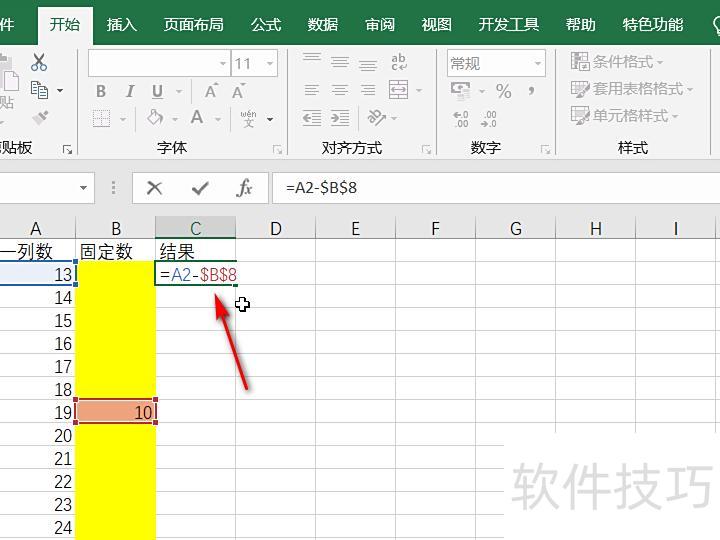
Task: Open the font size dropdown
Action: [270, 63]
